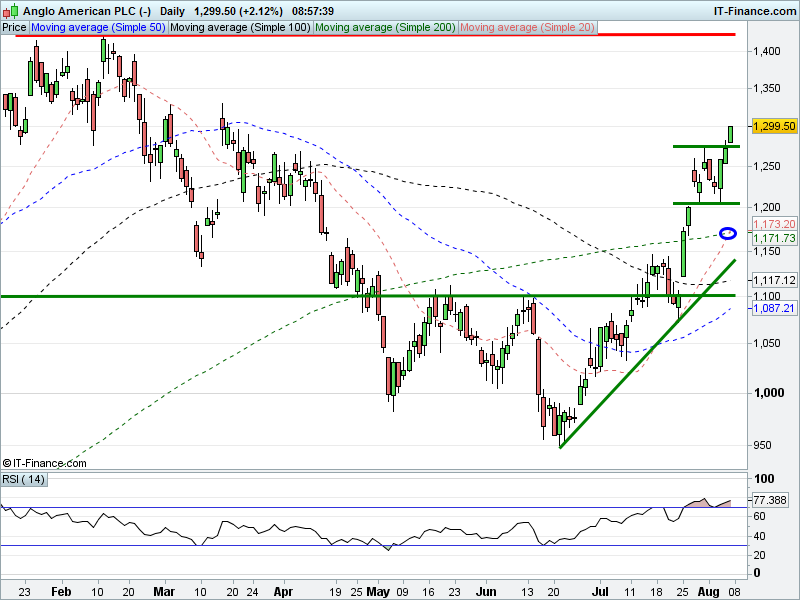This screenshot has width=800, height=600.
Task: Select the Moving average (Simple 200) tab
Action: tap(385, 28)
